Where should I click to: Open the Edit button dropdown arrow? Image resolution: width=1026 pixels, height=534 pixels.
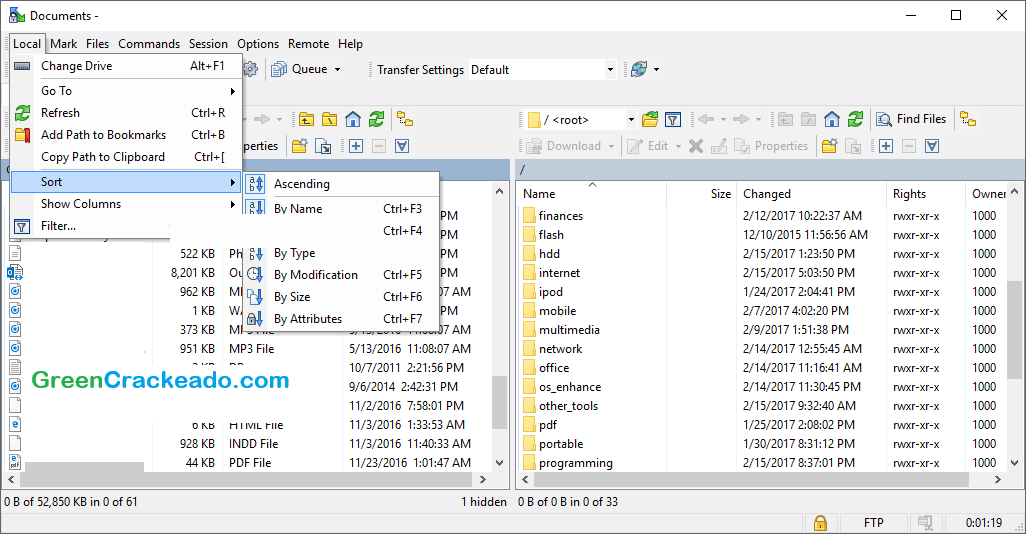(679, 146)
